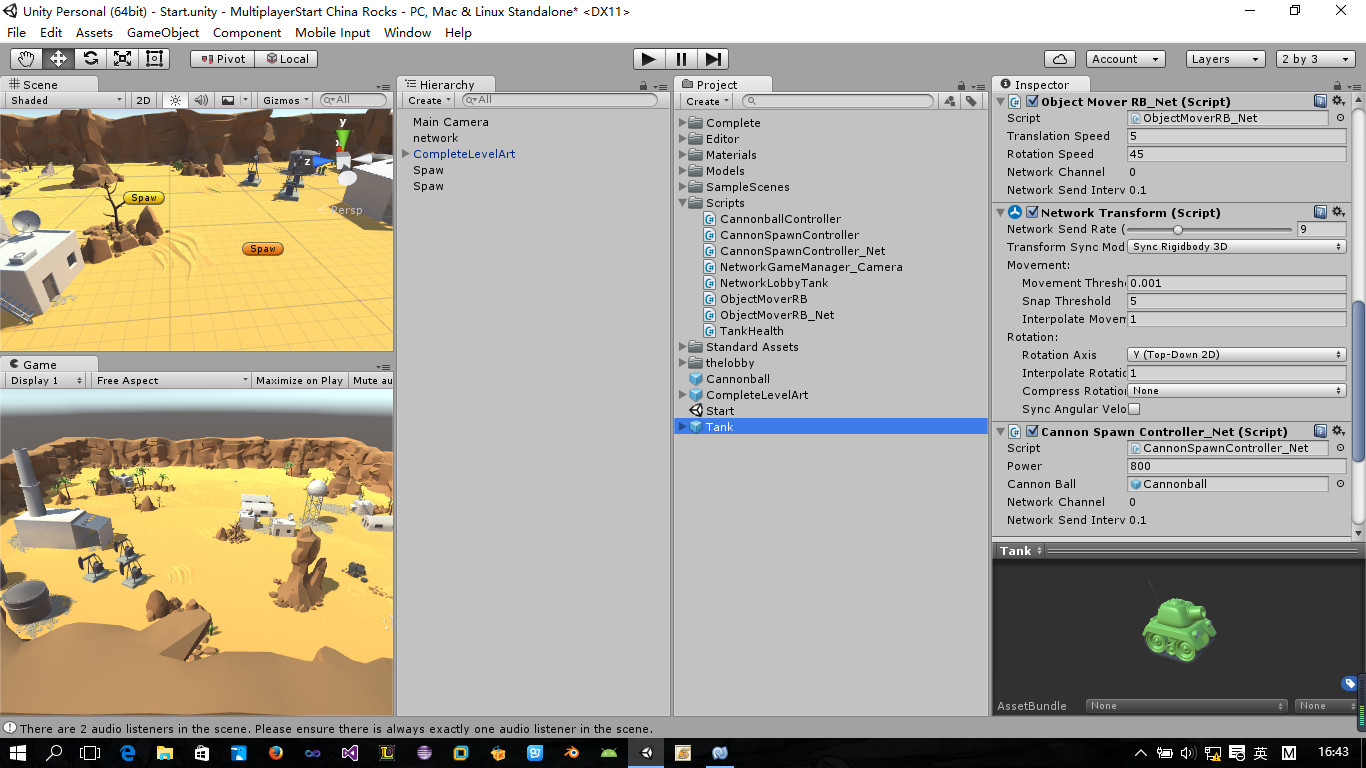Open Blender from the taskbar
The height and width of the screenshot is (768, 1366).
(x=572, y=753)
